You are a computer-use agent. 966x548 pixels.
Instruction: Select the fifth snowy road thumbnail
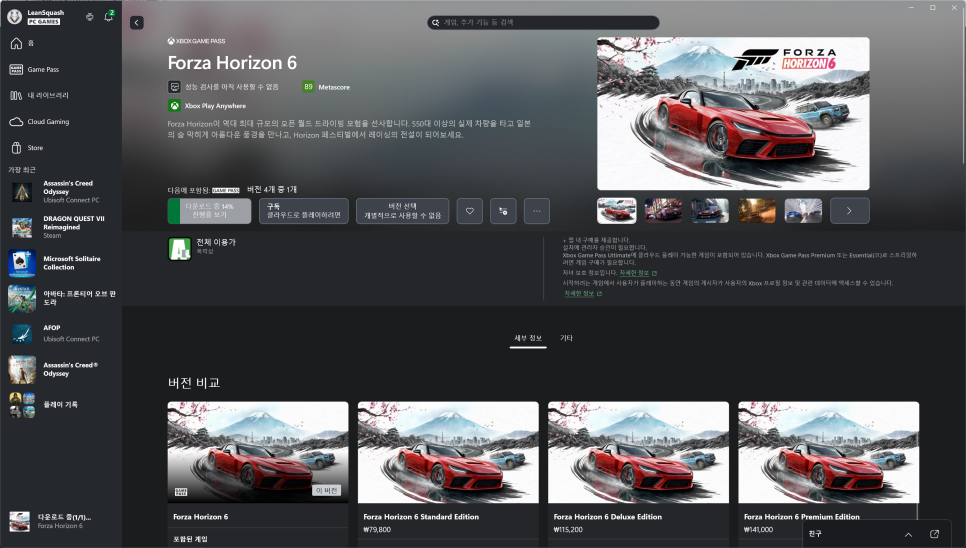click(x=803, y=211)
